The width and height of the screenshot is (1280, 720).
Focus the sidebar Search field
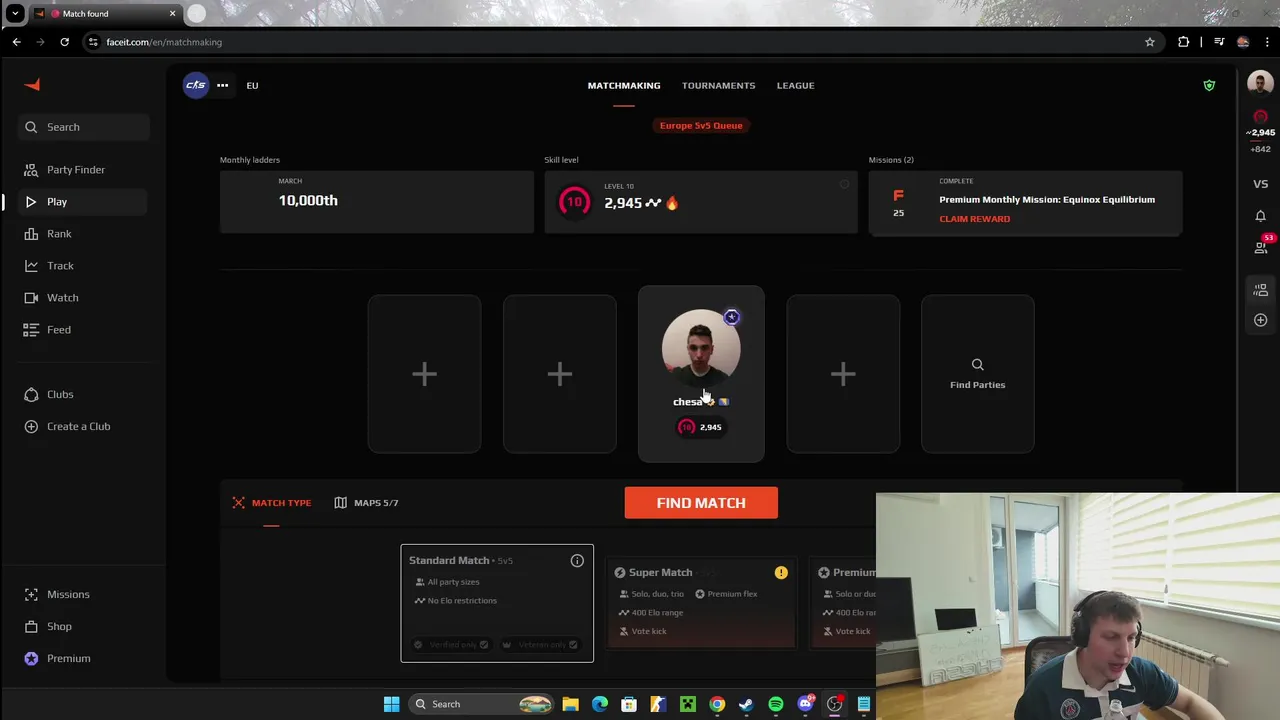point(83,127)
